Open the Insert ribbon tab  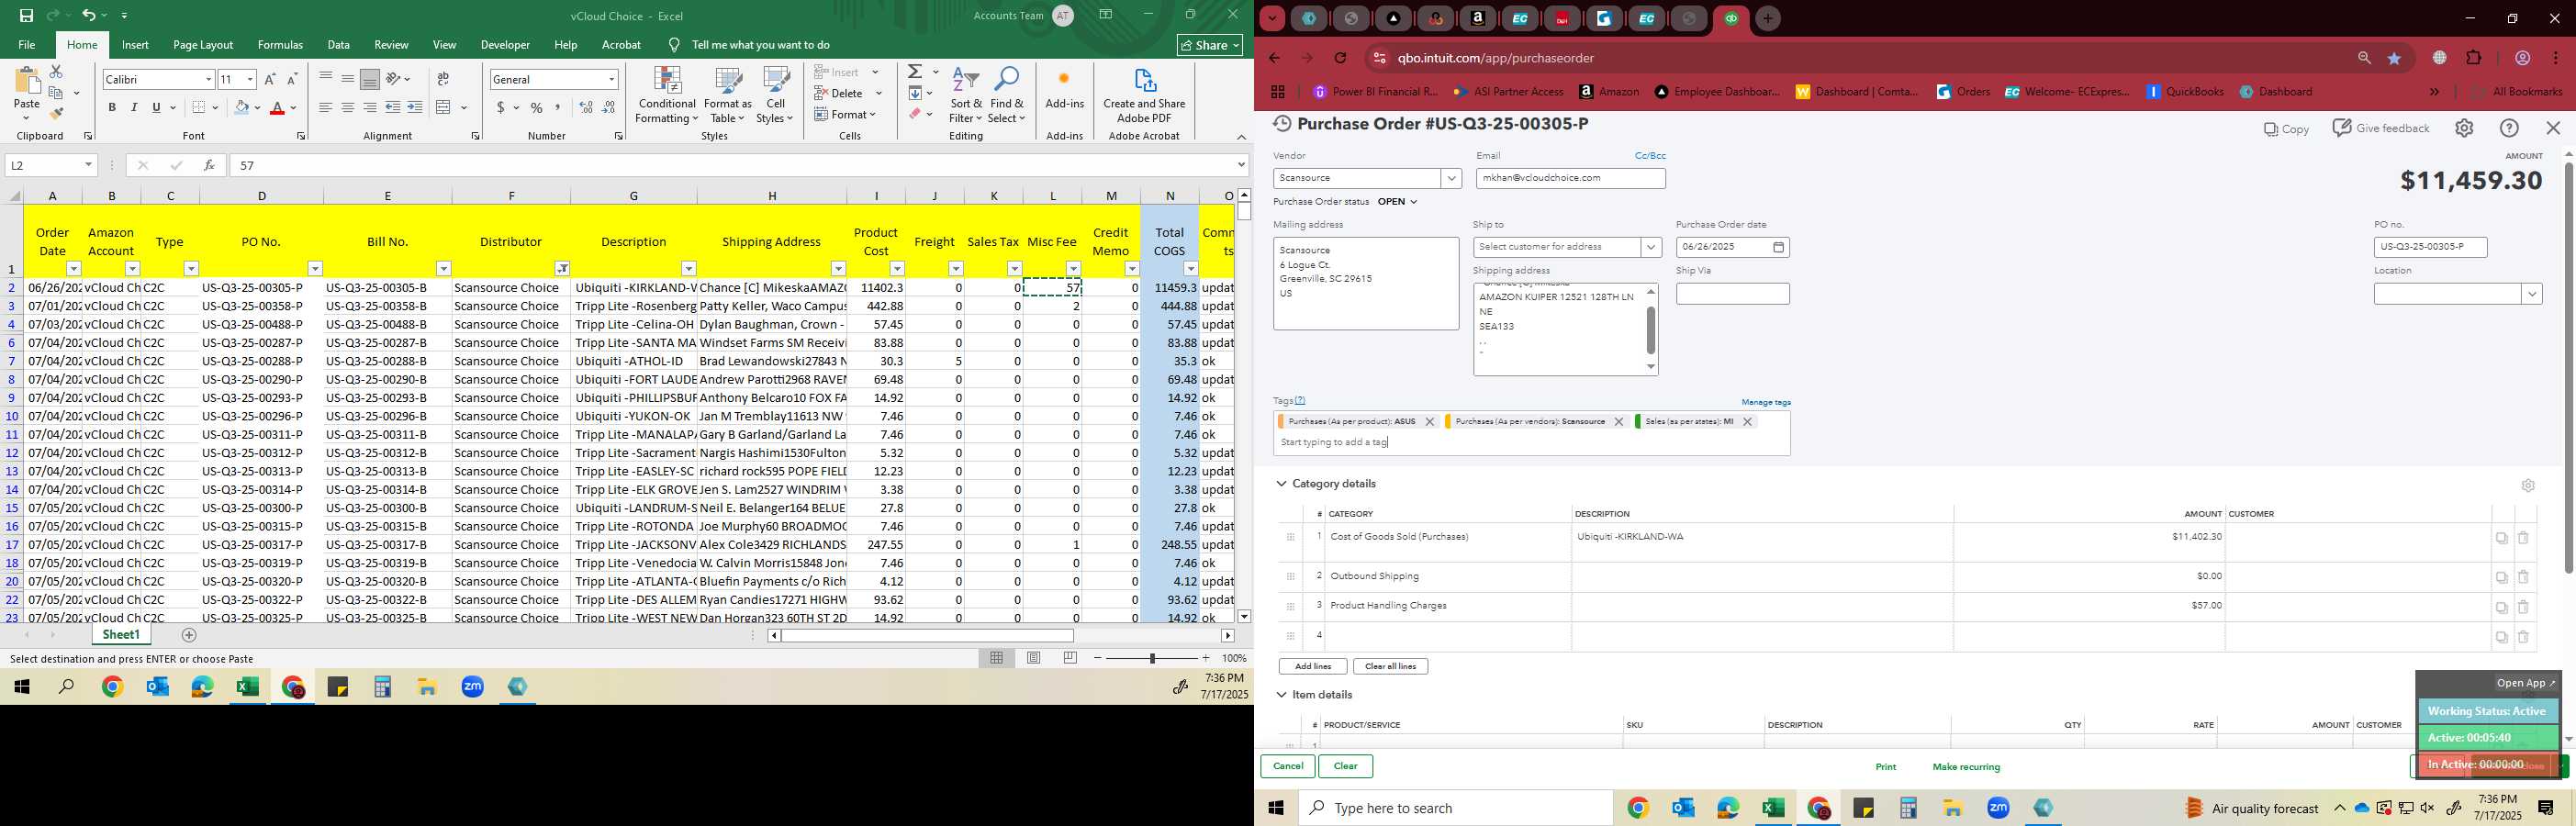pos(135,45)
